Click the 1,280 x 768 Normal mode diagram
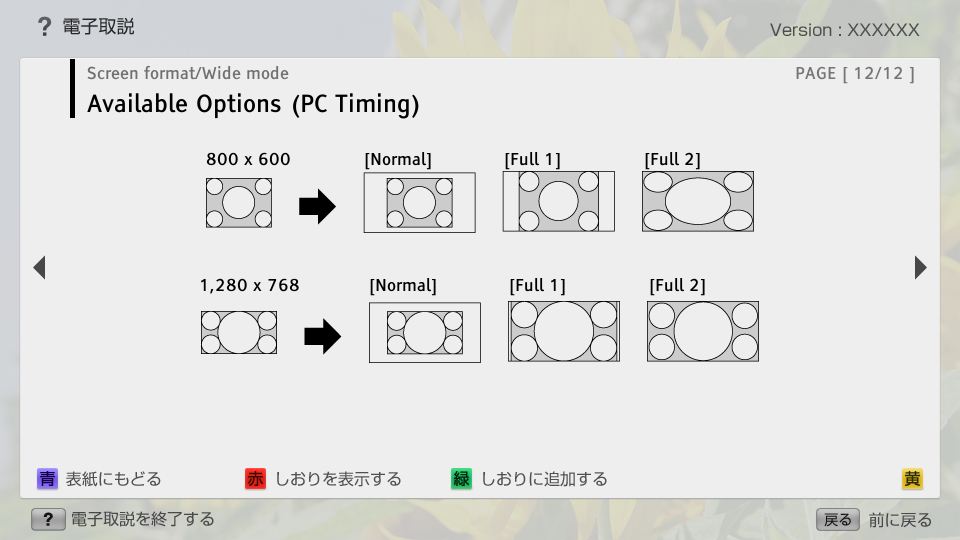960x540 pixels. [424, 332]
